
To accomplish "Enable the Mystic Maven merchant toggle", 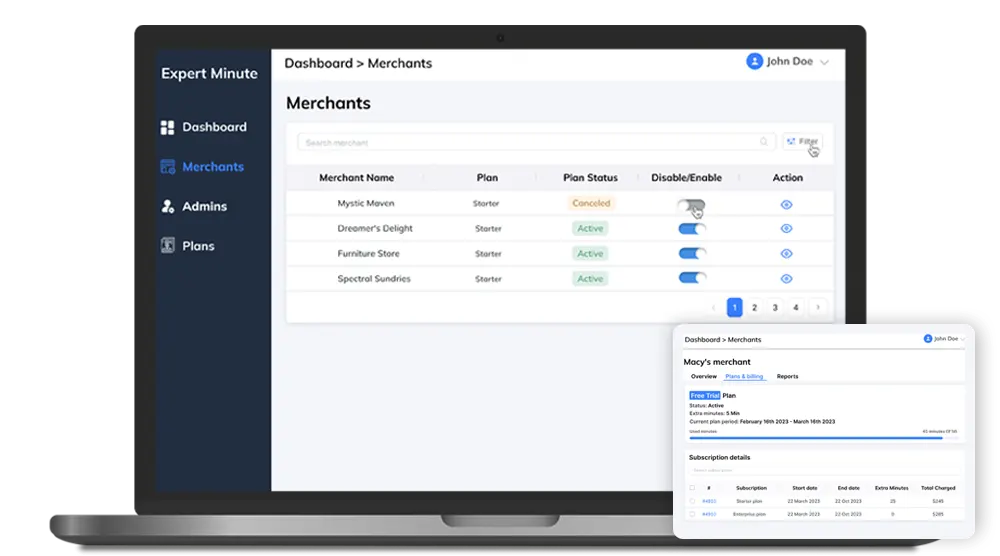I will [x=691, y=204].
